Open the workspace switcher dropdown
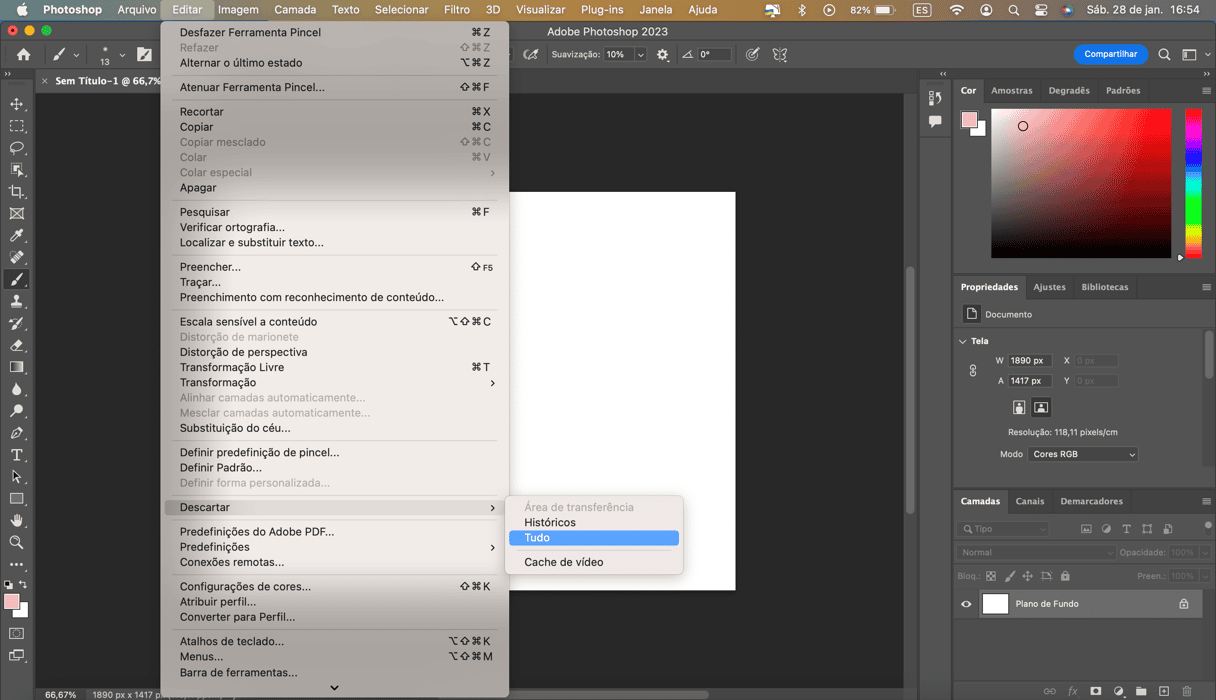Viewport: 1216px width, 700px height. coord(1194,54)
